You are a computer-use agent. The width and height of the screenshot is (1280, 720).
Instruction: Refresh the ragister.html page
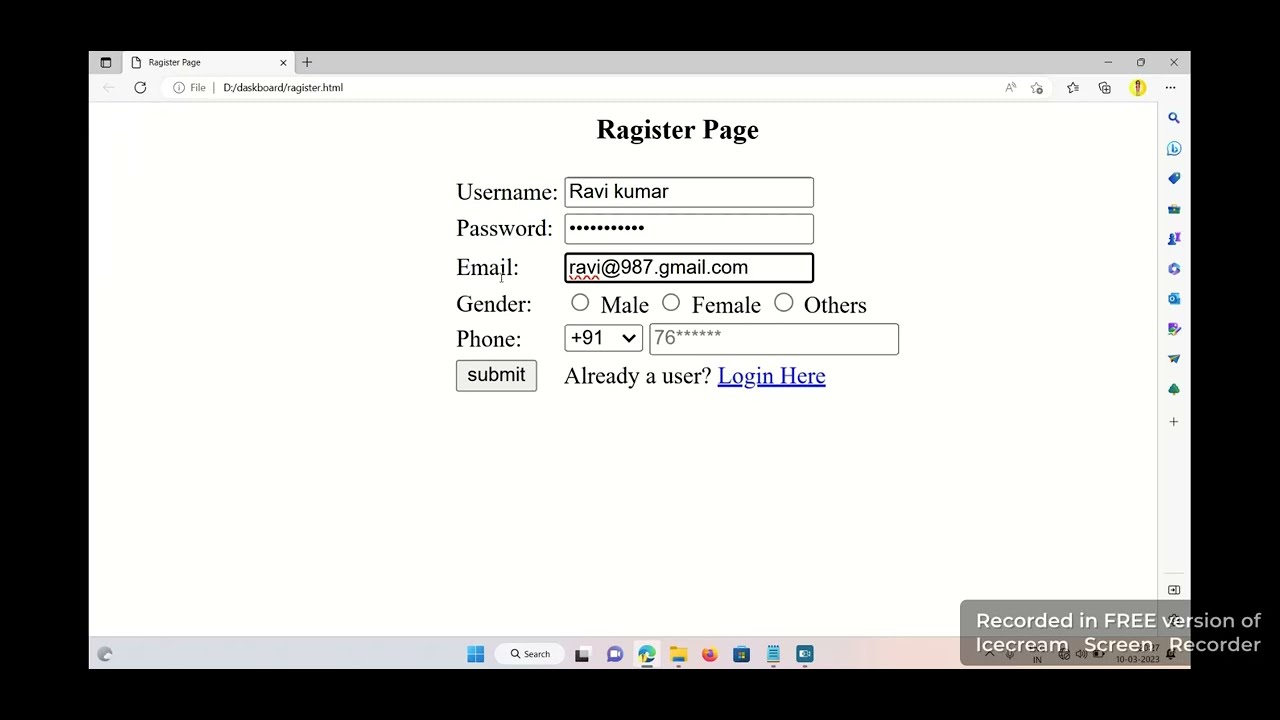(x=140, y=88)
